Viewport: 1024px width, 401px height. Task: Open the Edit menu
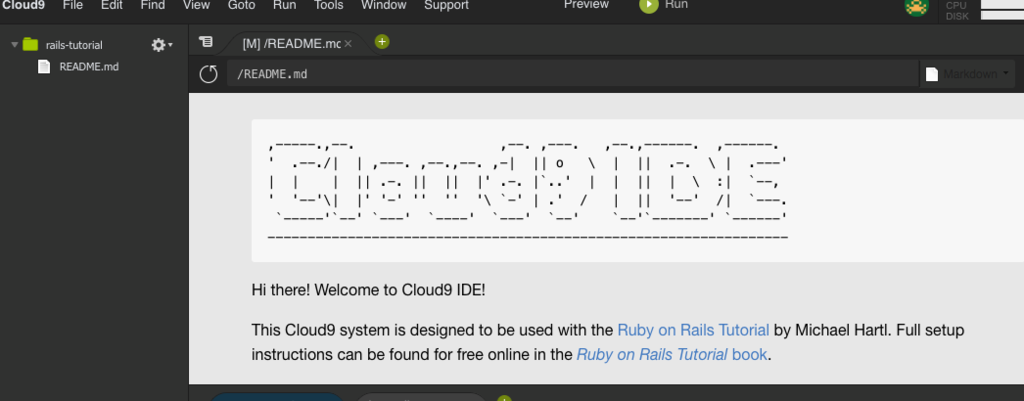pyautogui.click(x=112, y=5)
